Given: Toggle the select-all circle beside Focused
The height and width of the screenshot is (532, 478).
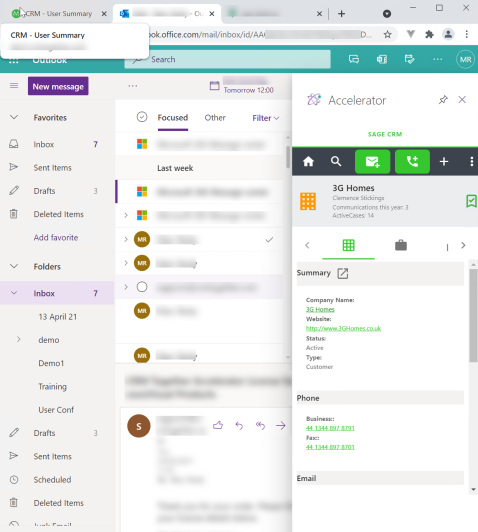Looking at the screenshot, I should 142,117.
